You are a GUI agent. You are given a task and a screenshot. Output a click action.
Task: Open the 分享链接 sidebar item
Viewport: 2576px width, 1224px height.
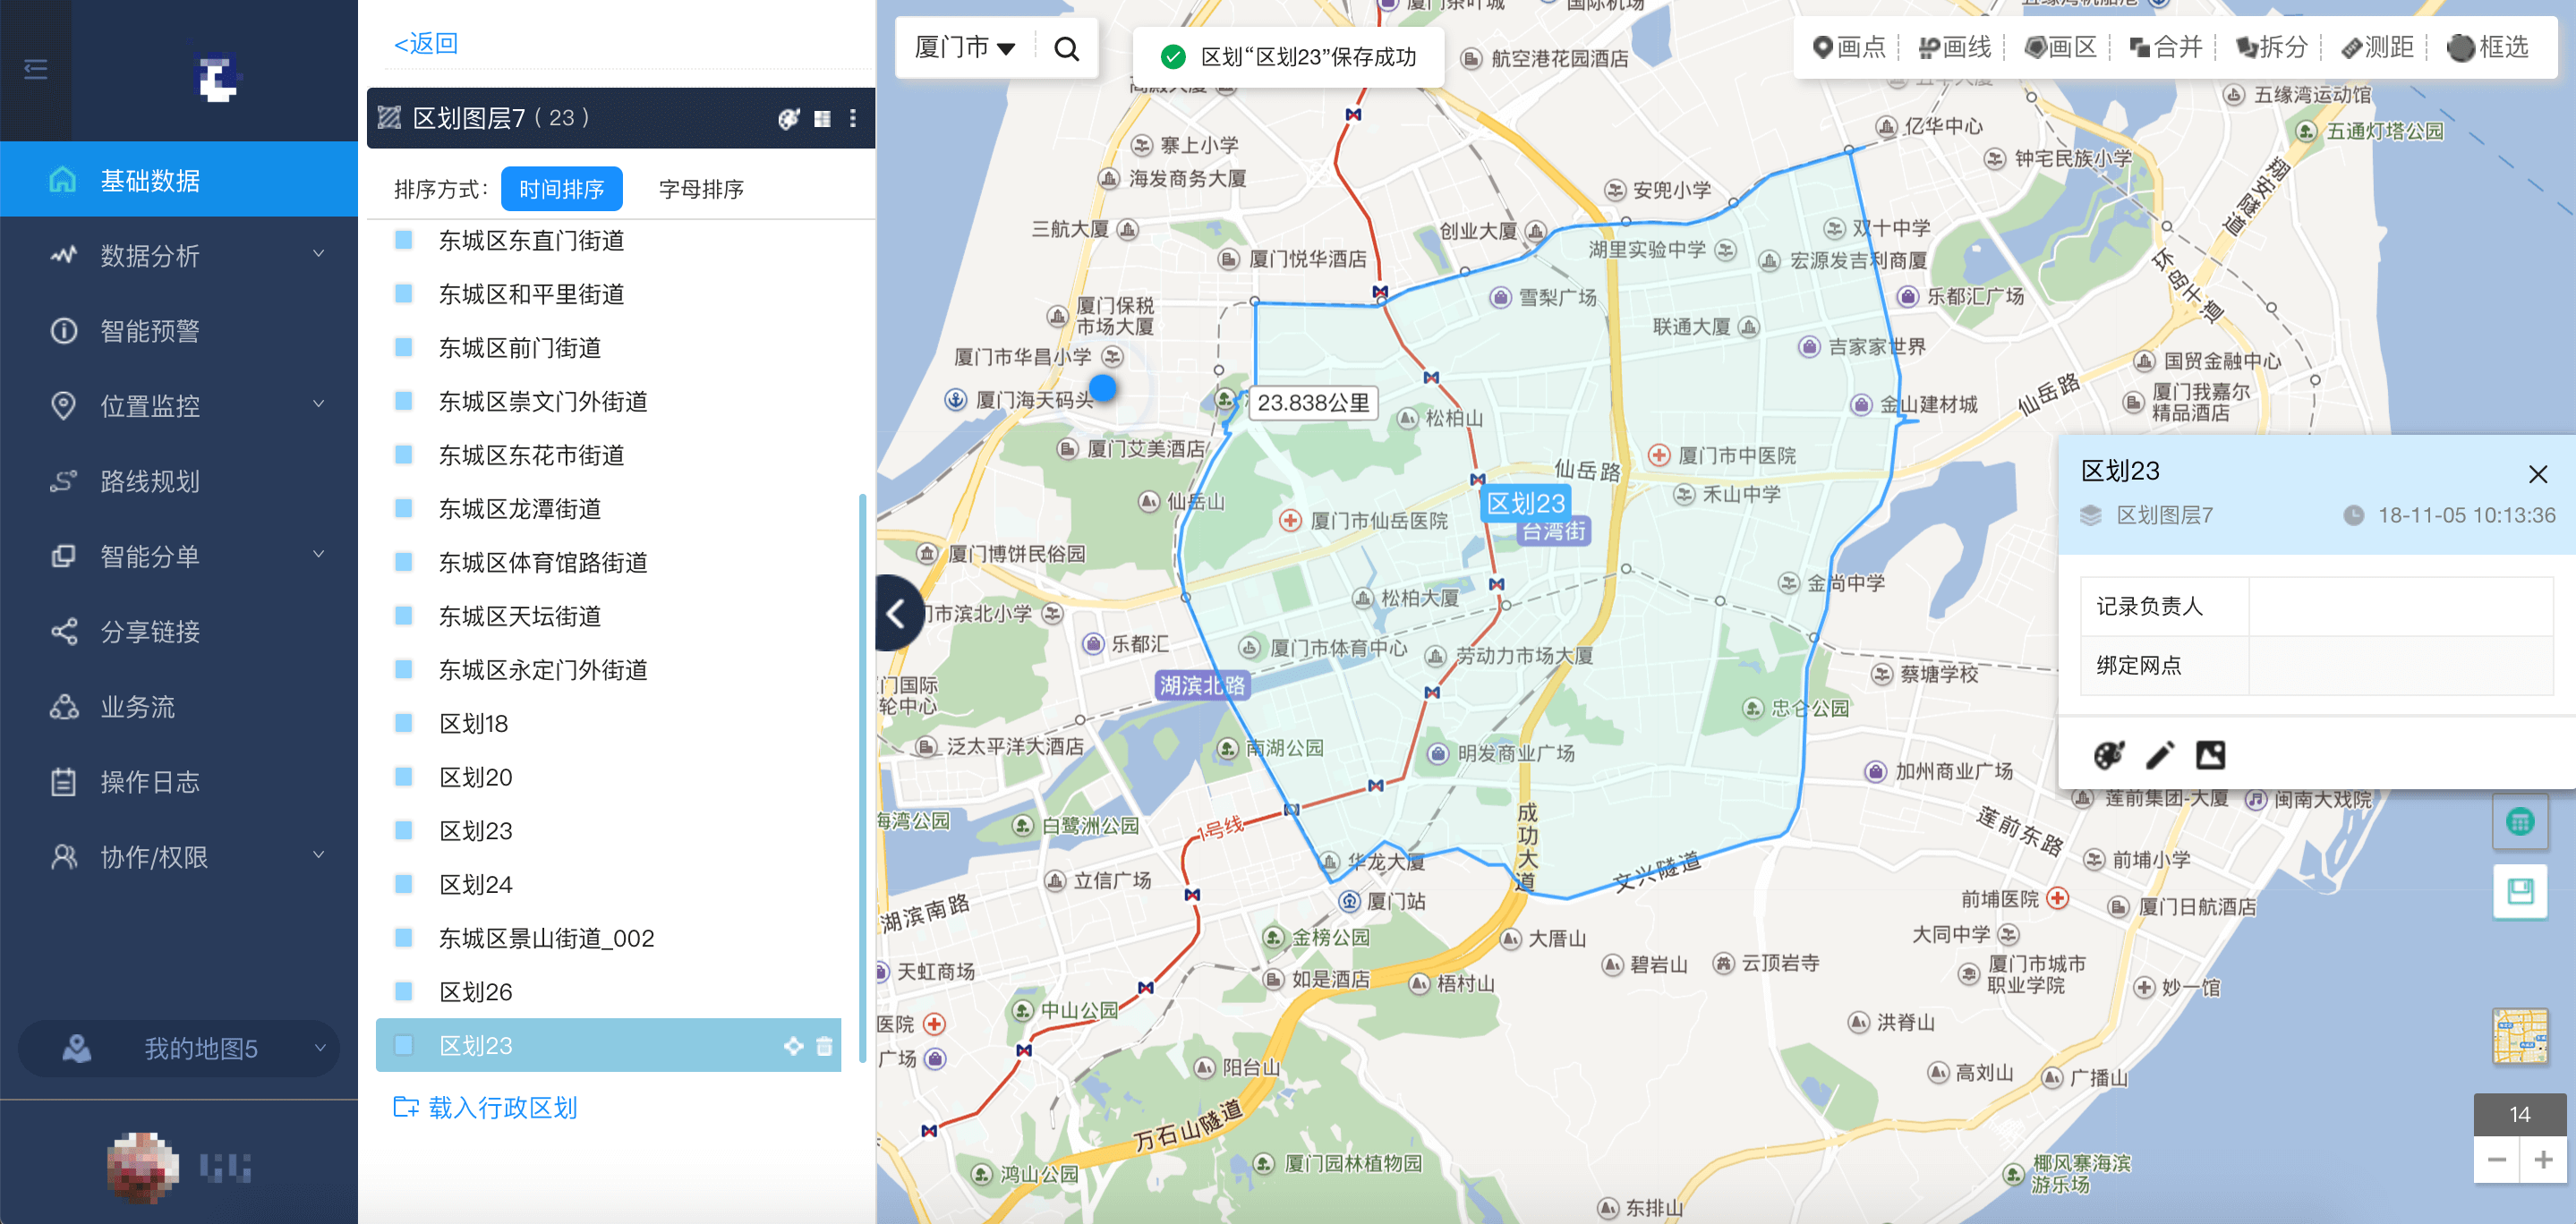click(x=179, y=631)
